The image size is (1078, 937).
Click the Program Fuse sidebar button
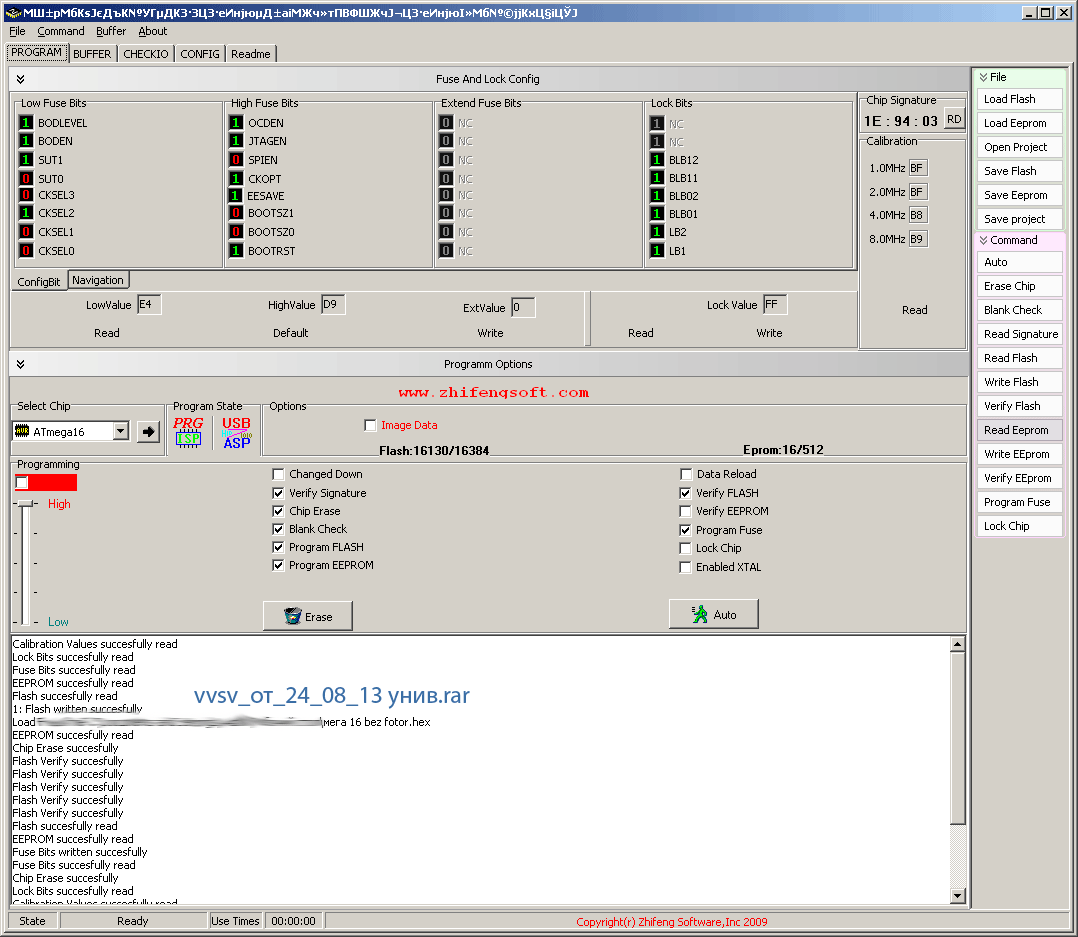coord(1020,502)
